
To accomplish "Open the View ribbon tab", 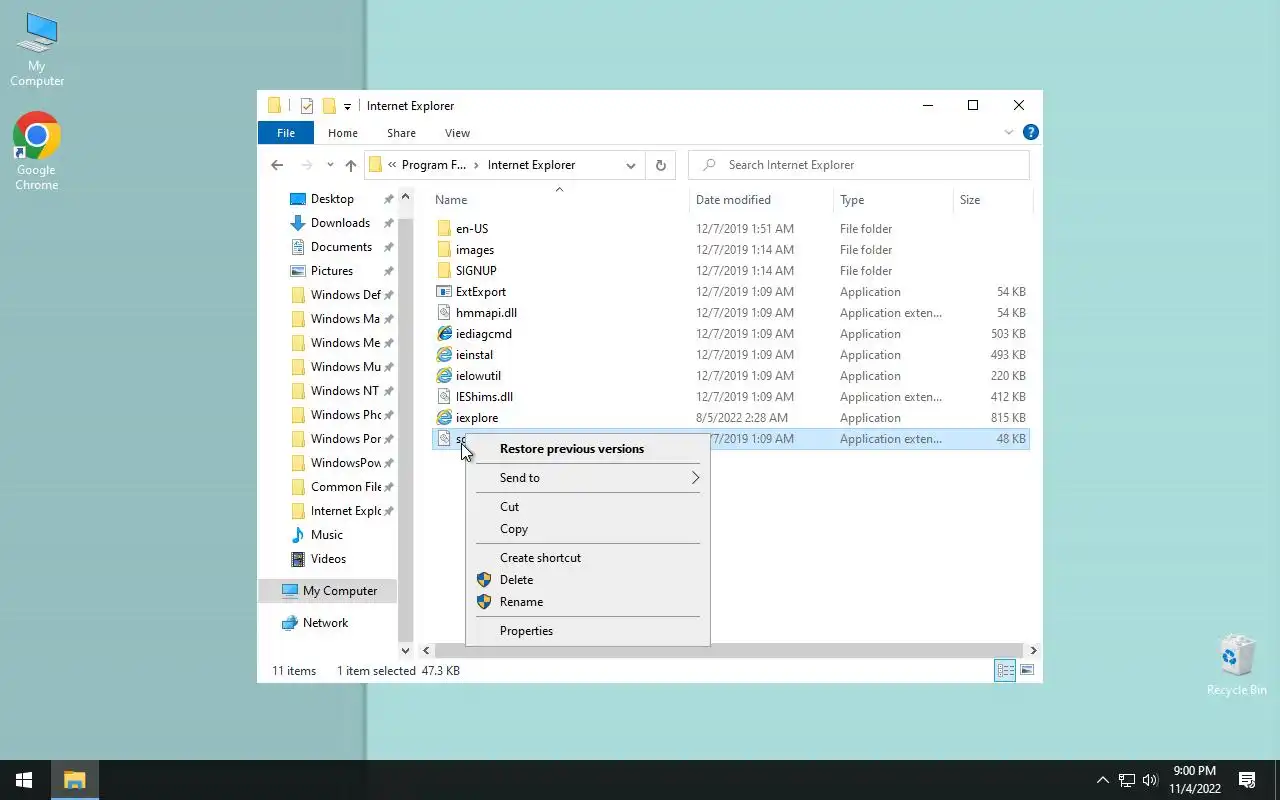I will pos(457,133).
